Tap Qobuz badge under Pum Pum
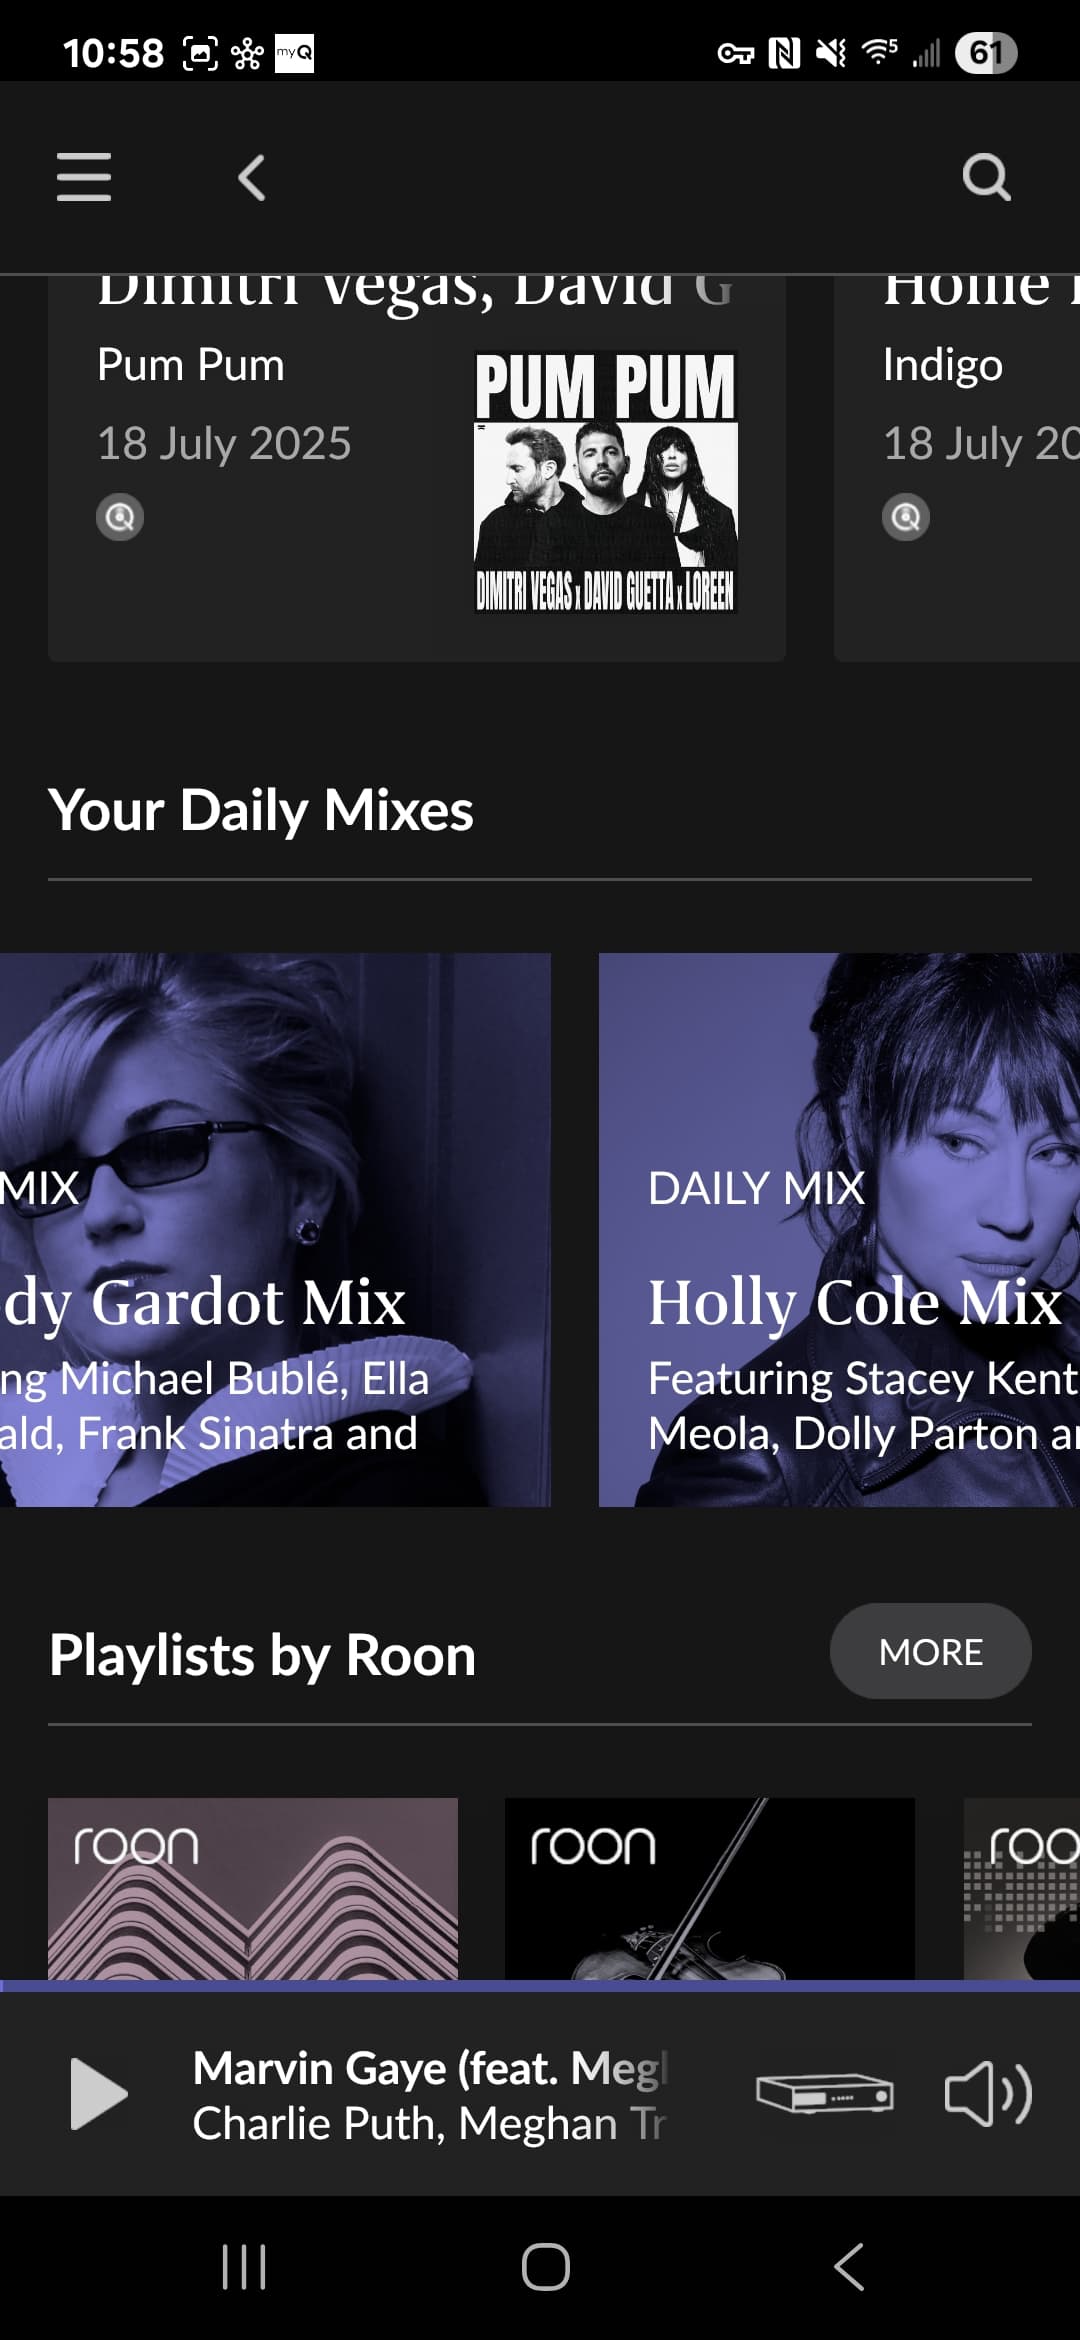Screen dimensions: 1080x2340 120,517
